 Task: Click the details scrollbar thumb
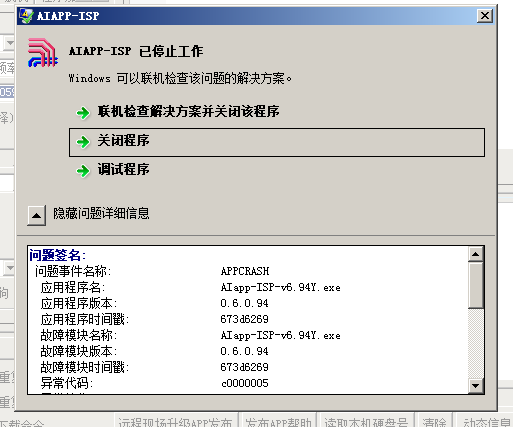[476, 285]
